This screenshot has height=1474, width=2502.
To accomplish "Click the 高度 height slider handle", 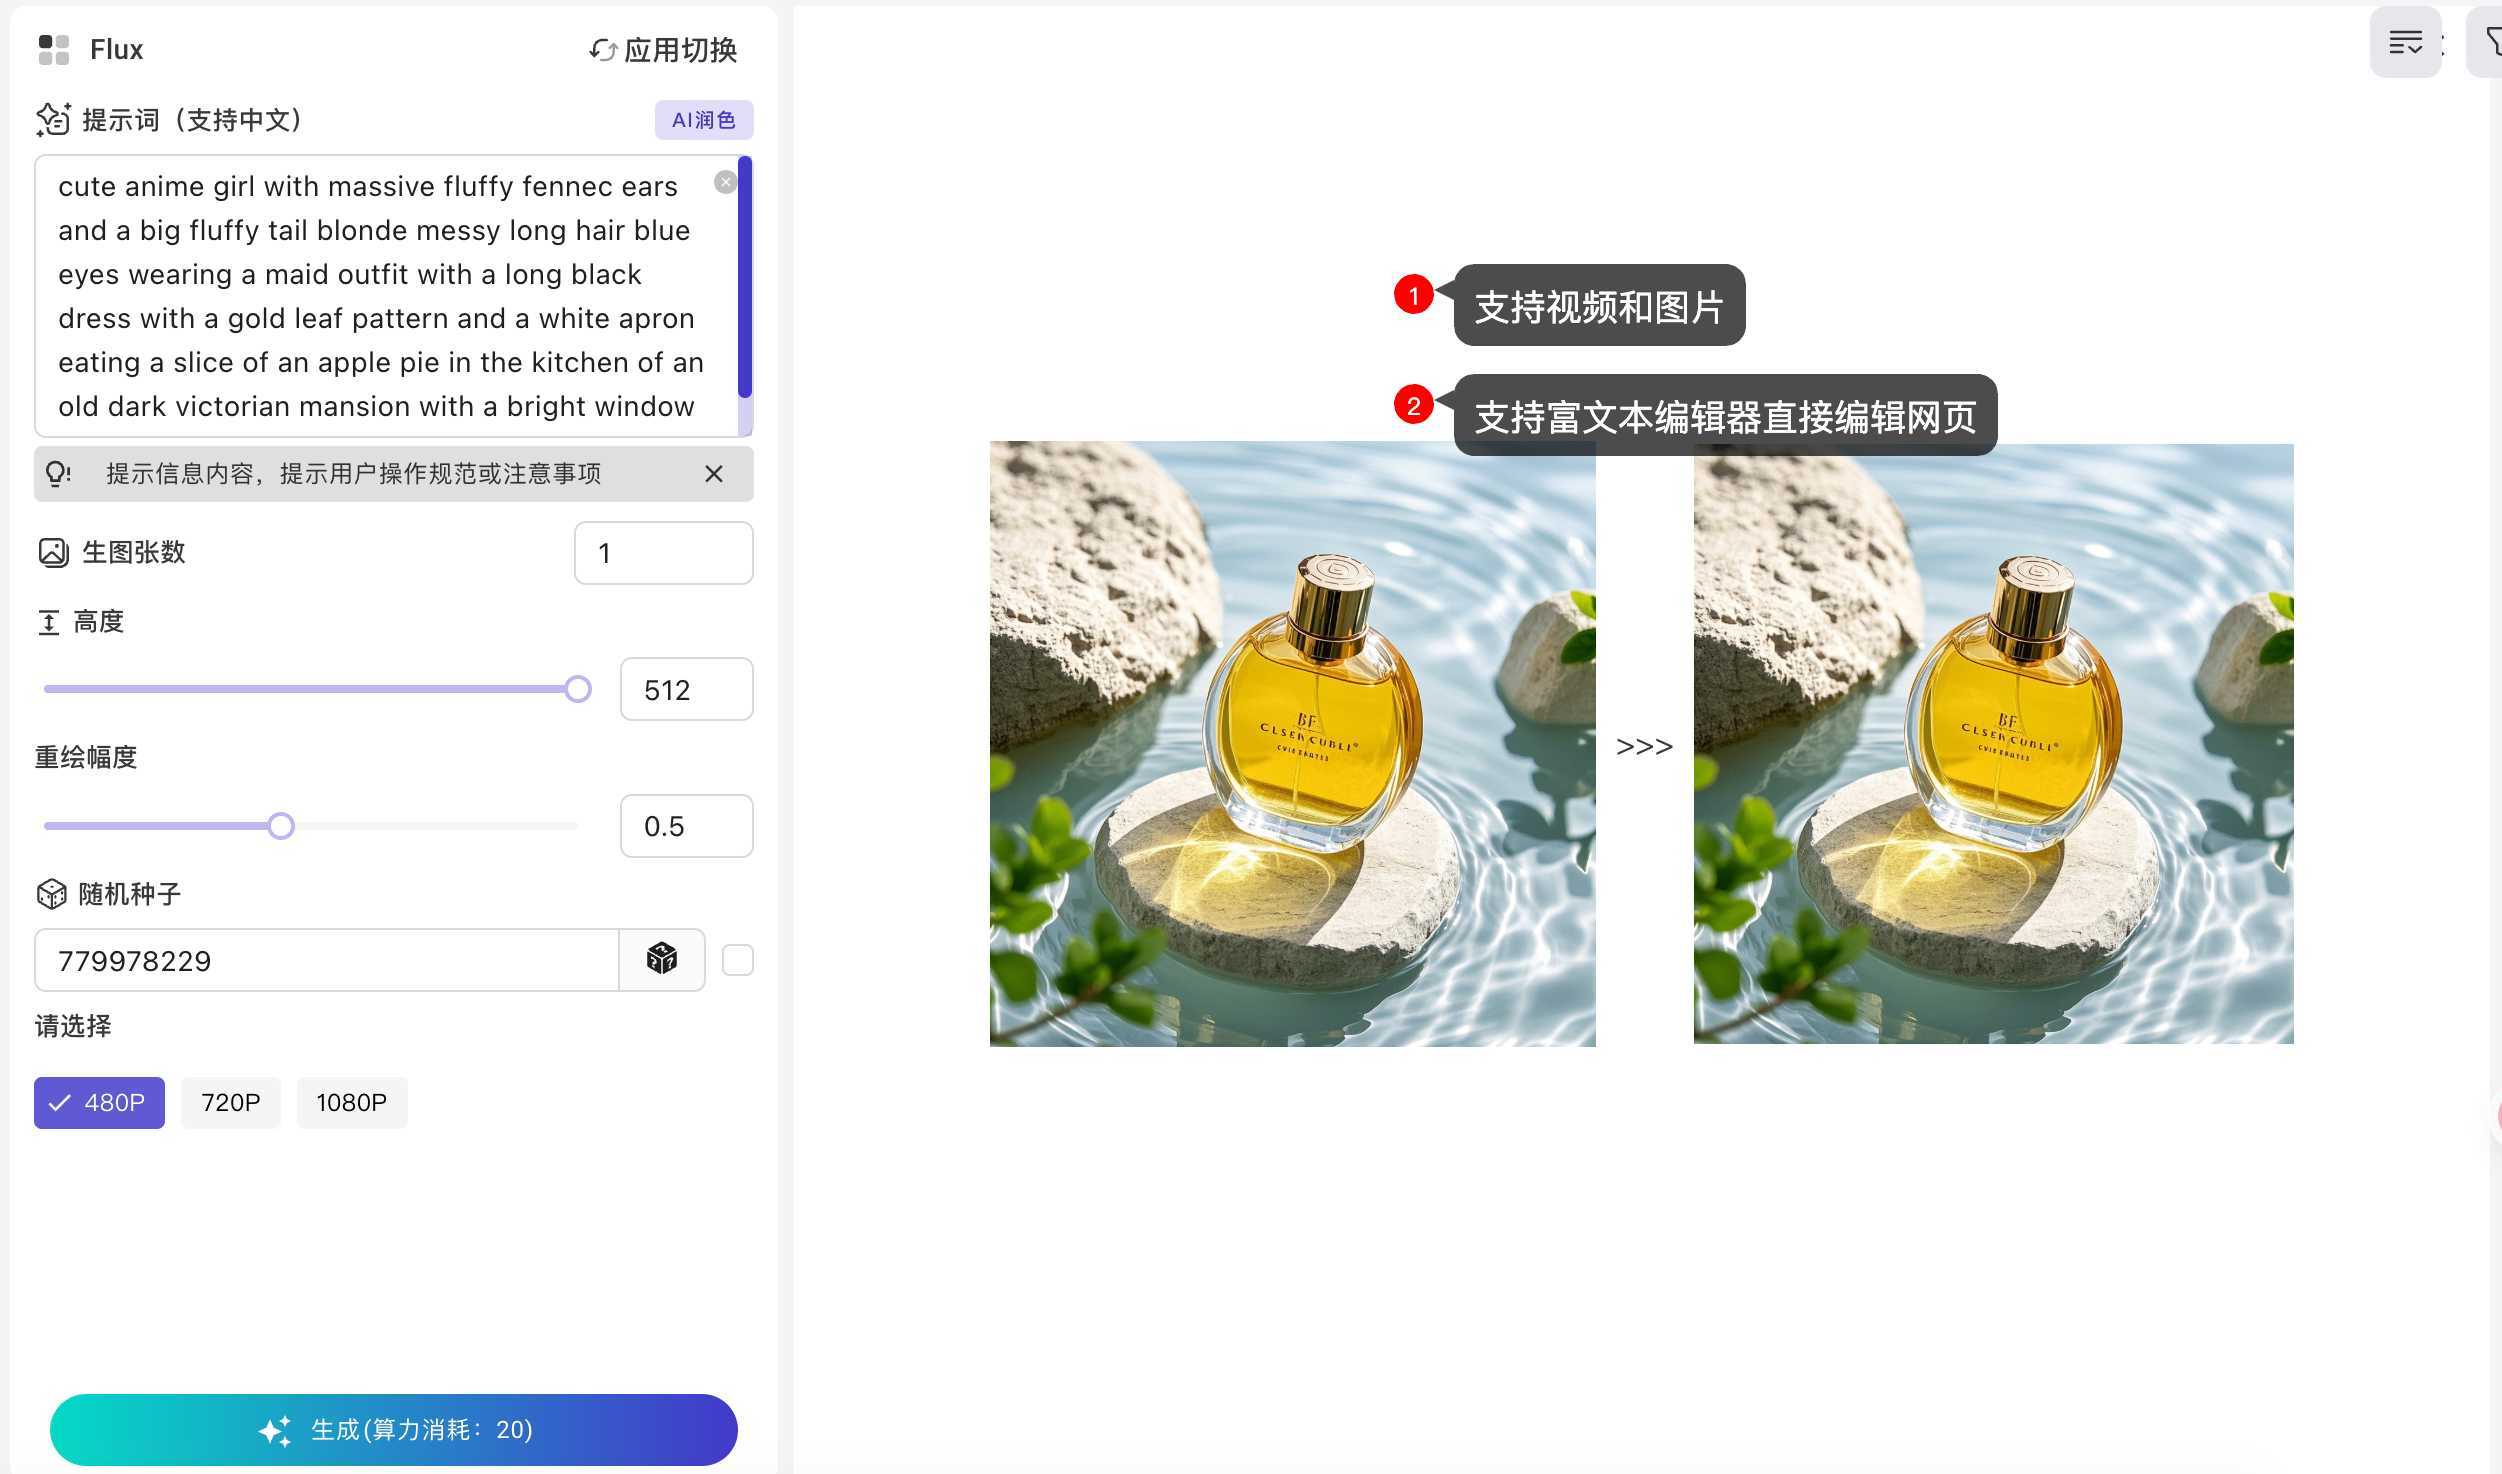I will 578,689.
